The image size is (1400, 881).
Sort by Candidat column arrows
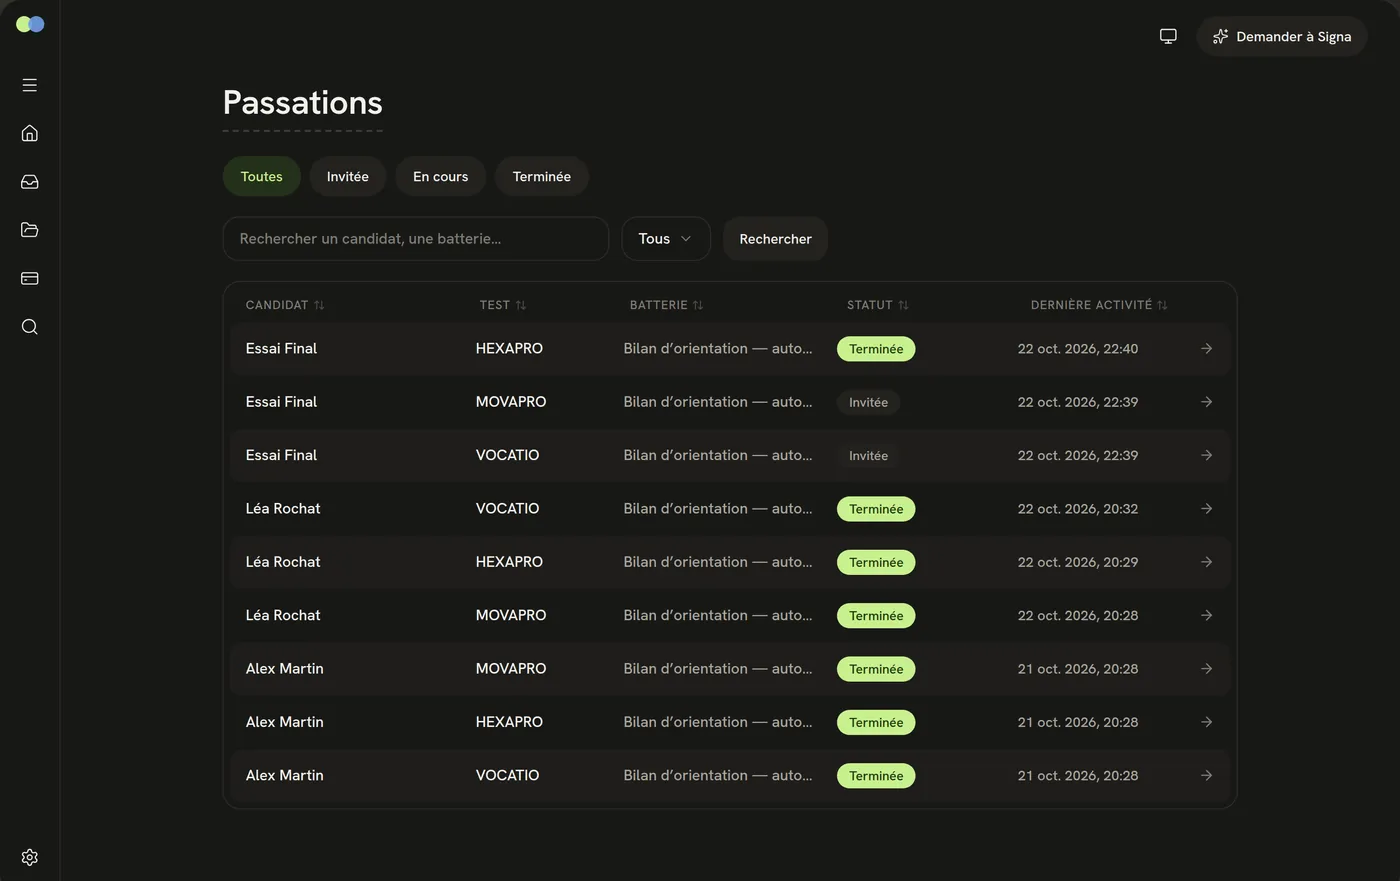pyautogui.click(x=319, y=305)
